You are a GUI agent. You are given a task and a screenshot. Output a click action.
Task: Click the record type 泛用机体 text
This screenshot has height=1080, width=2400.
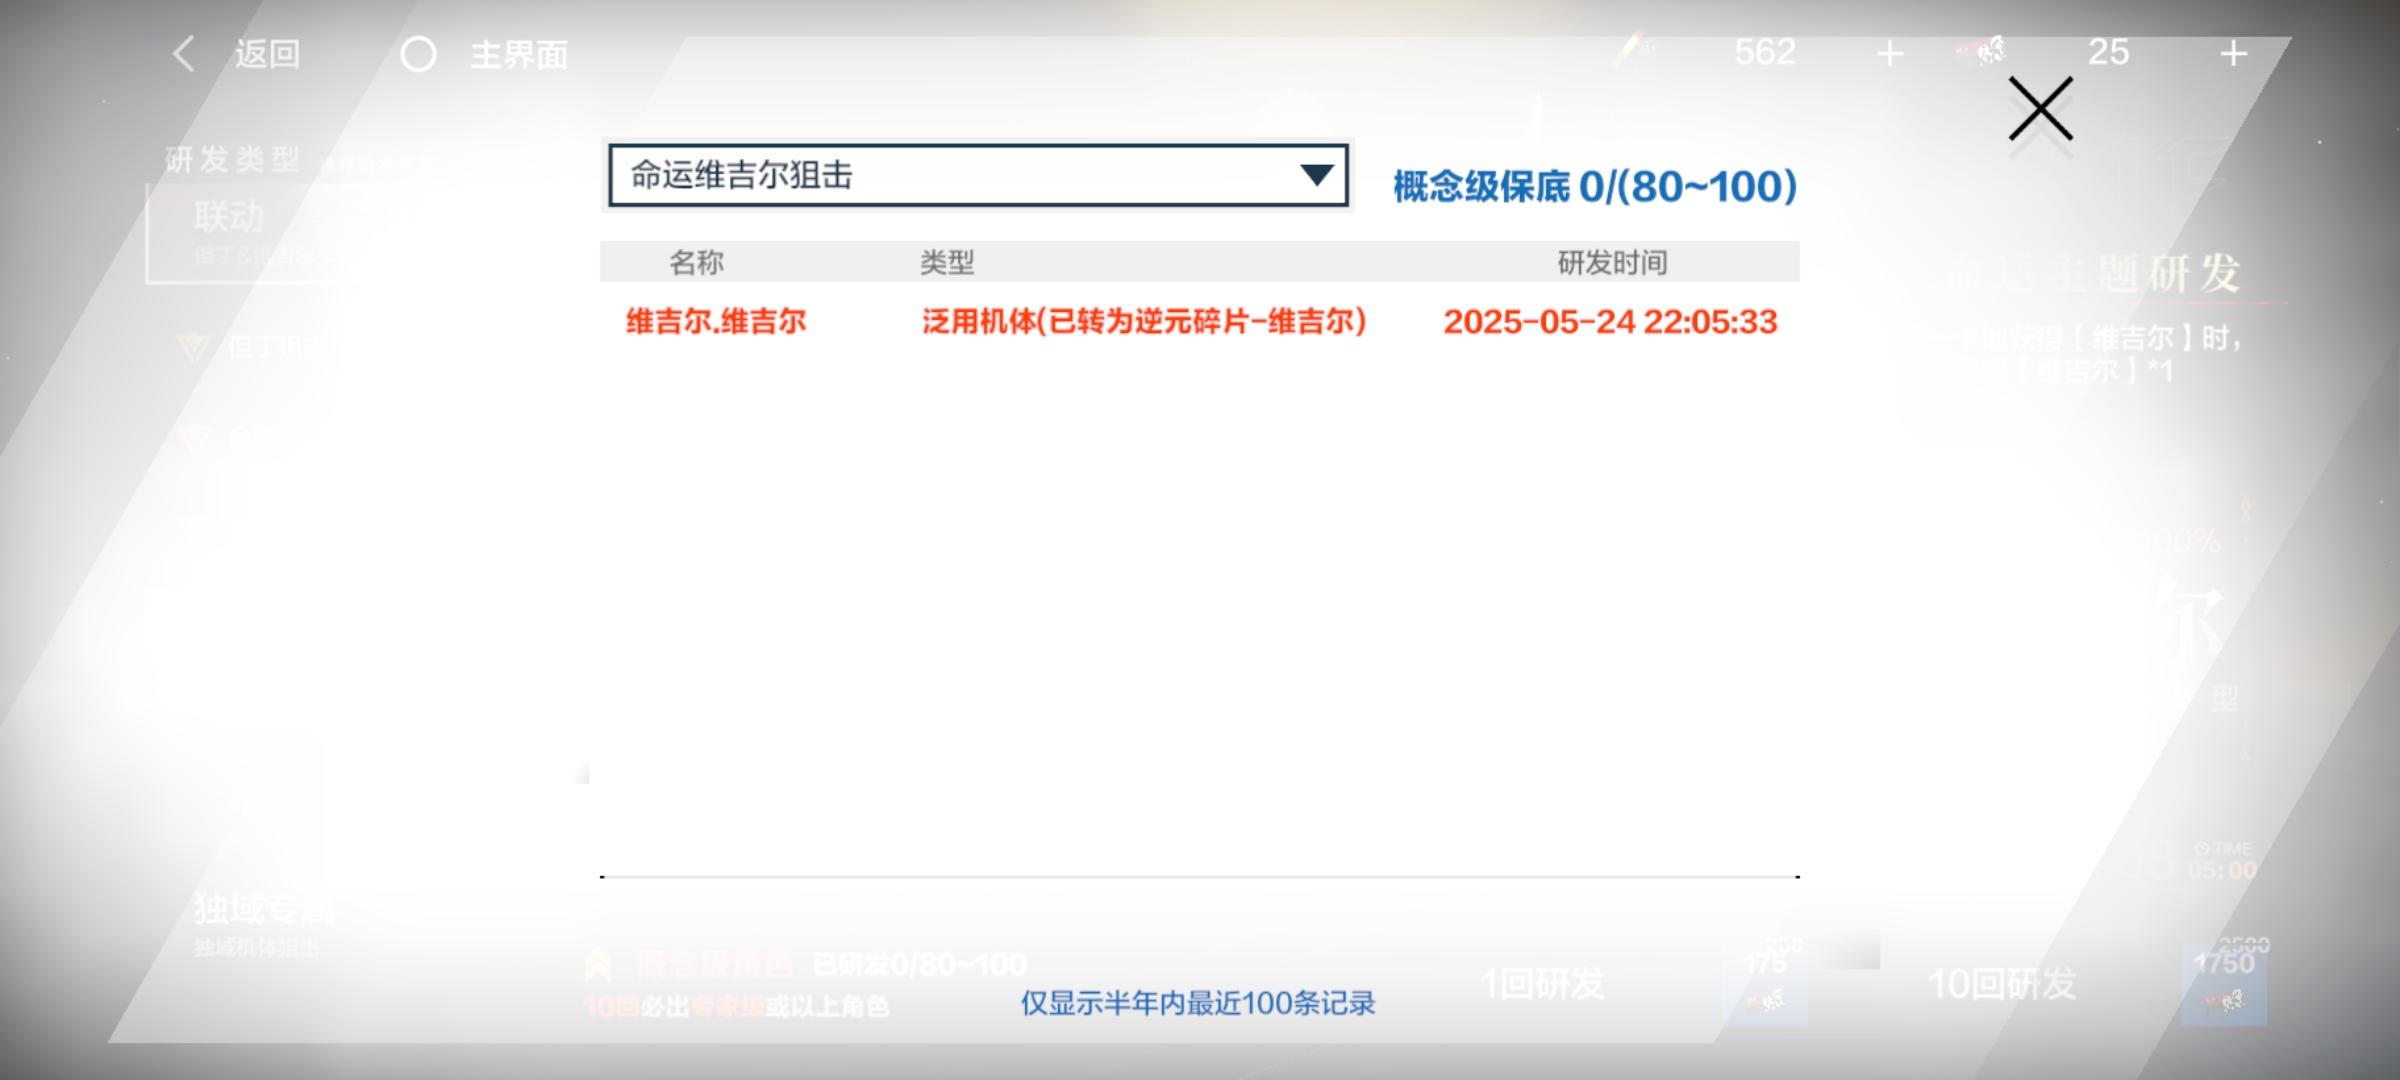click(x=1144, y=321)
